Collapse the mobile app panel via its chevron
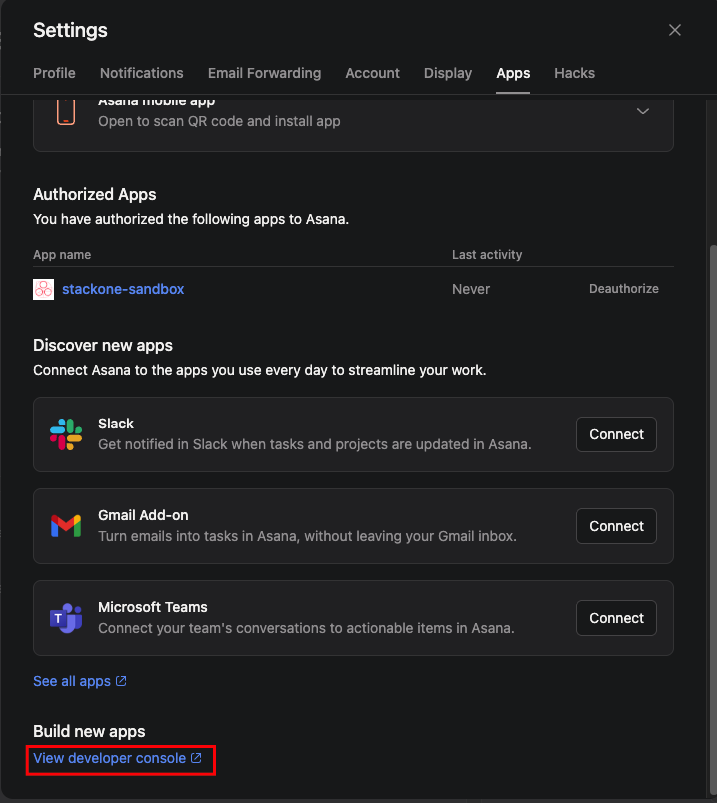The width and height of the screenshot is (717, 803). click(643, 111)
